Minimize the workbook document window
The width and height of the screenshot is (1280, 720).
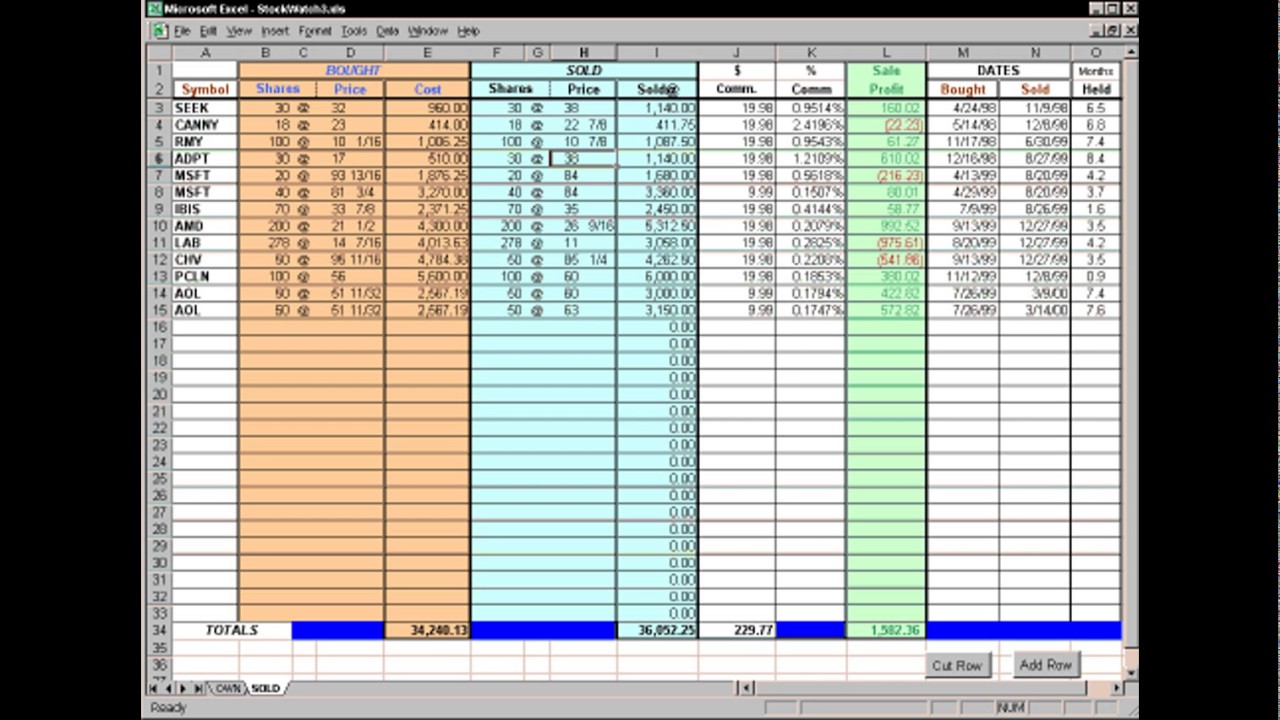pyautogui.click(x=1097, y=31)
